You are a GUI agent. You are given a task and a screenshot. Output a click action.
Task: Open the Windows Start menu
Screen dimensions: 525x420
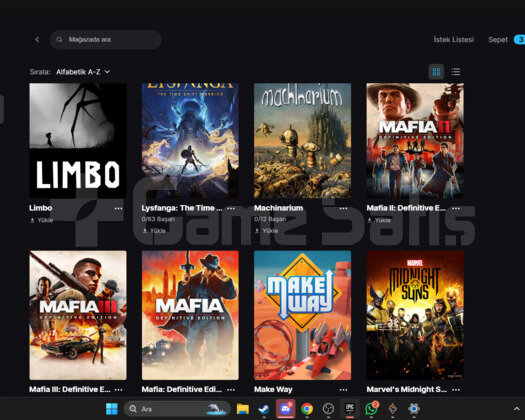(111, 409)
